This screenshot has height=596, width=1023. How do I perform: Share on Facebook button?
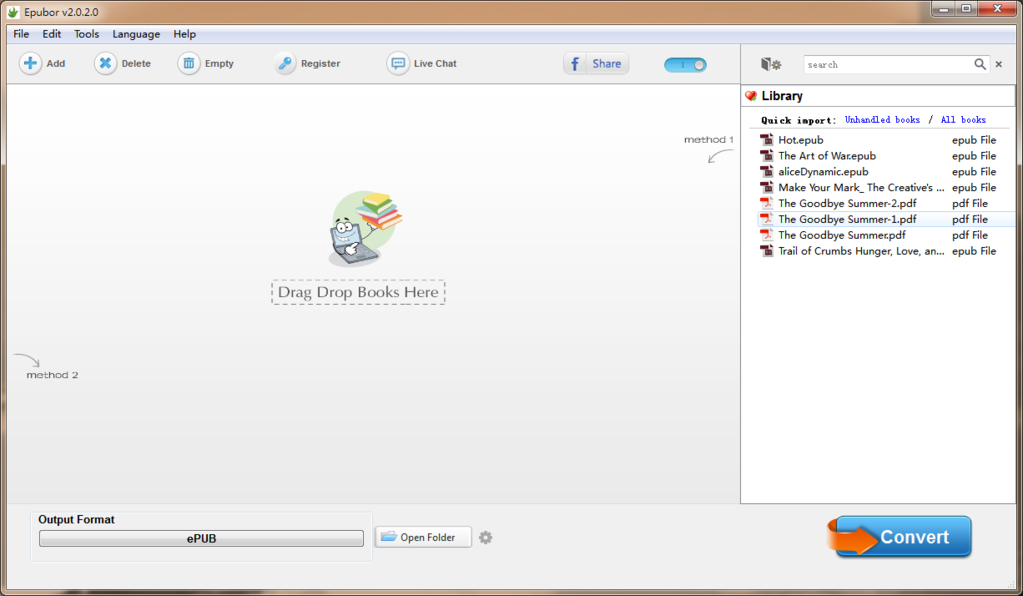point(596,63)
